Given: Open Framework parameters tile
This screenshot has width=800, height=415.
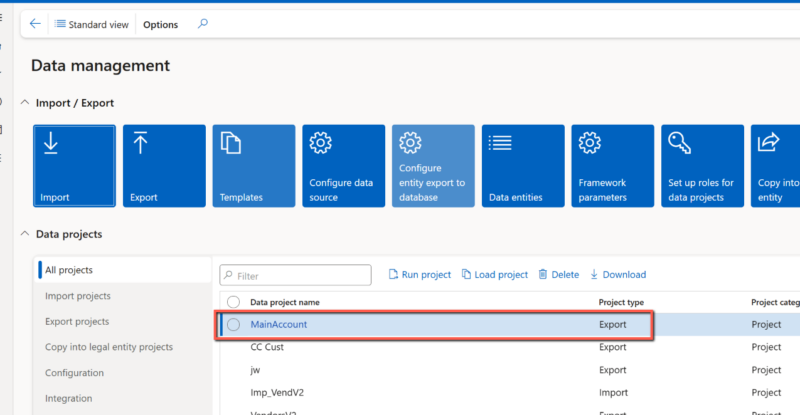Looking at the screenshot, I should [612, 166].
